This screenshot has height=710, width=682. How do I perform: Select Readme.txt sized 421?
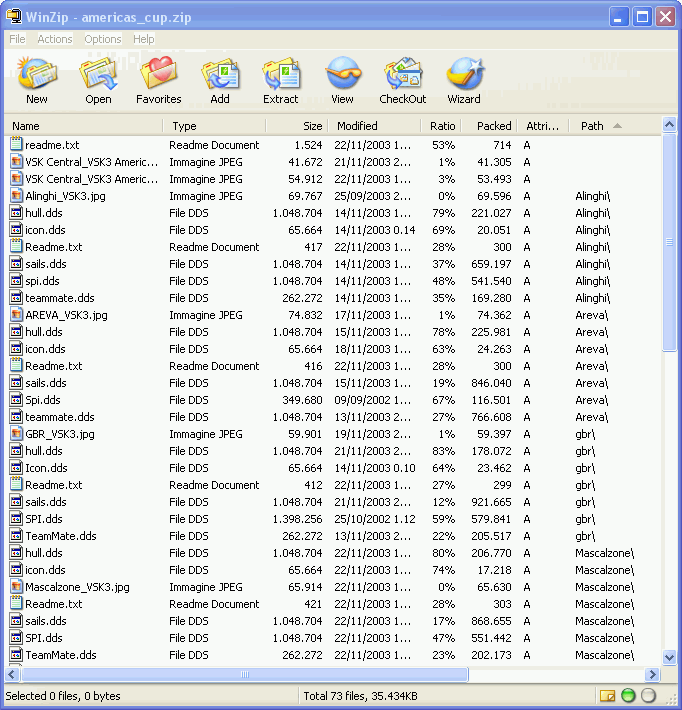[53, 604]
